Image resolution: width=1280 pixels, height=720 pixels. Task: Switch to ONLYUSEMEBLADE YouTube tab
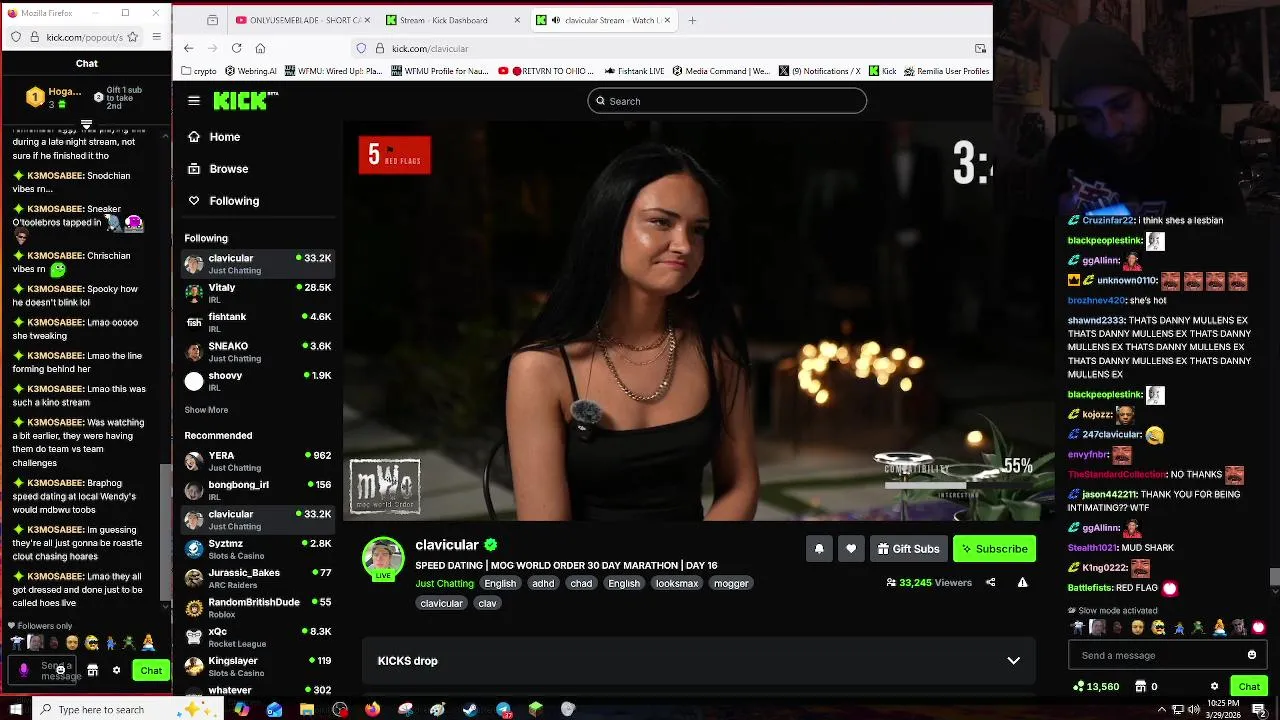pos(306,20)
